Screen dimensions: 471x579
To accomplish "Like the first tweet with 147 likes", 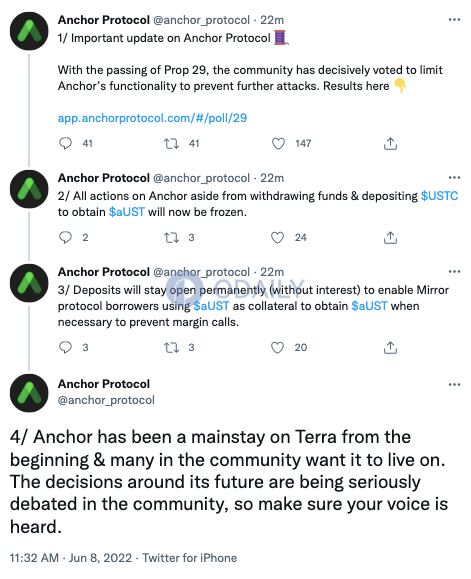I will pos(278,143).
